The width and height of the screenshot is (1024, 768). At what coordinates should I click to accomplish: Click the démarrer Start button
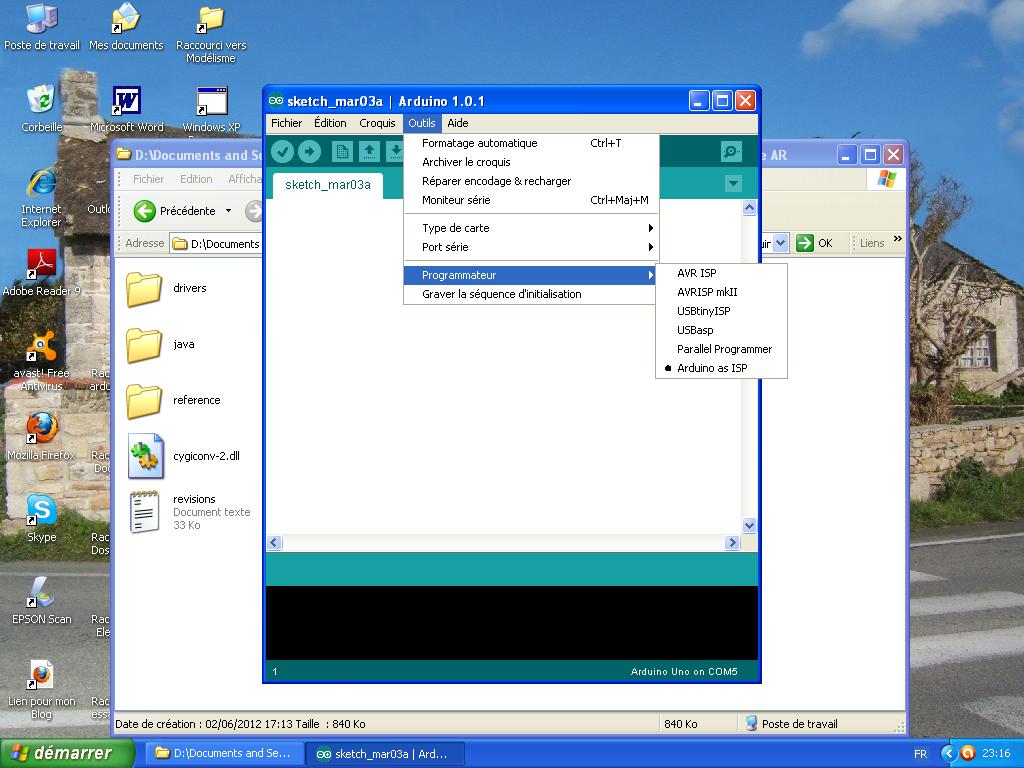(x=68, y=753)
